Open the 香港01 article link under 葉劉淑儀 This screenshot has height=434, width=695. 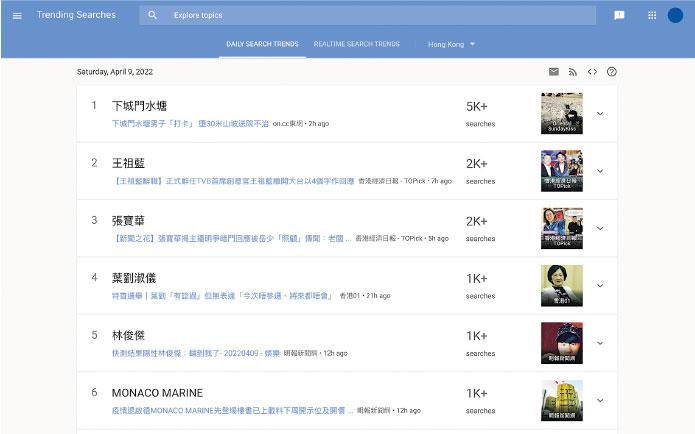pyautogui.click(x=222, y=296)
